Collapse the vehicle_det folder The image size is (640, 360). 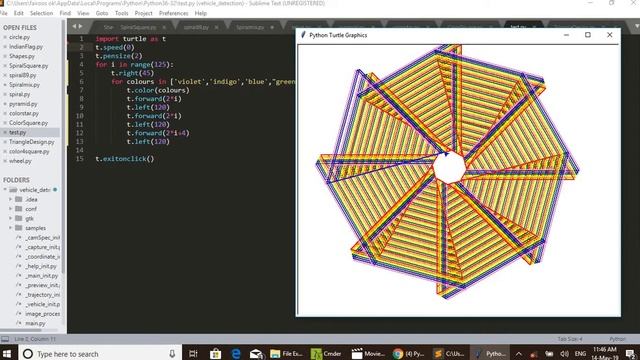click(5, 190)
